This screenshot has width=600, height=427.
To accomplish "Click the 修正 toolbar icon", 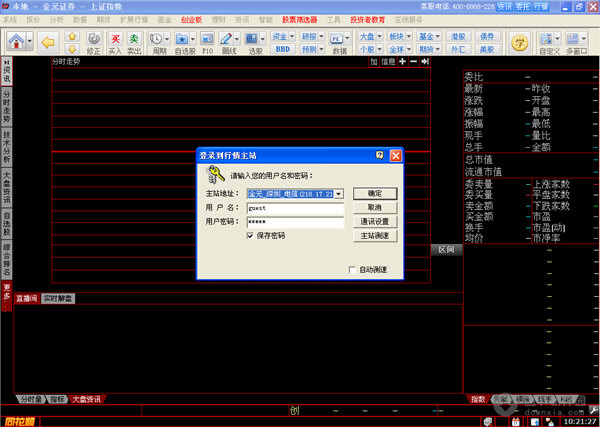I will point(94,39).
